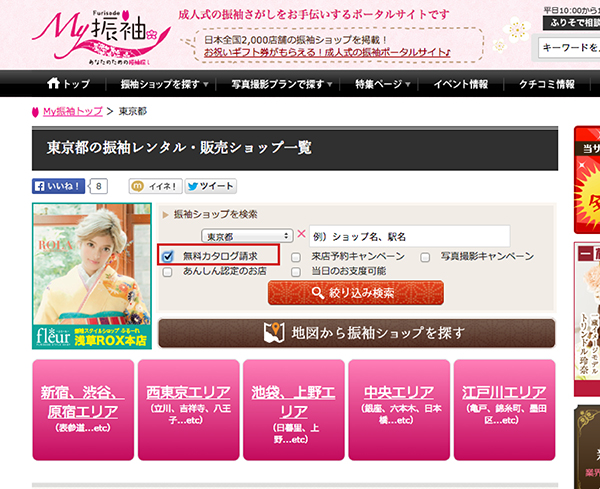Screen dimensions: 600x489
Task: Open the お祝いギフト券がもらえる link
Action: (x=327, y=52)
